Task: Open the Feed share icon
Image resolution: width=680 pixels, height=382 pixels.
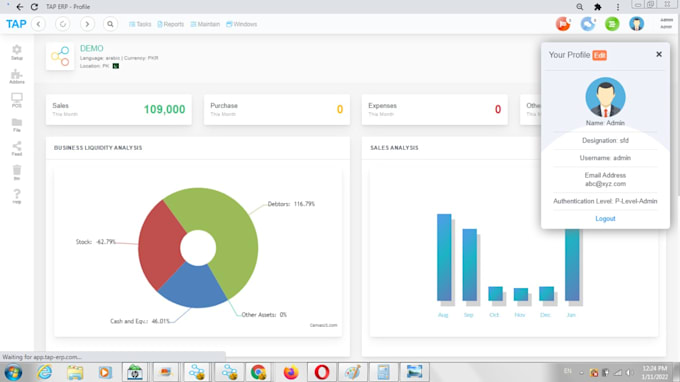Action: pos(16,149)
